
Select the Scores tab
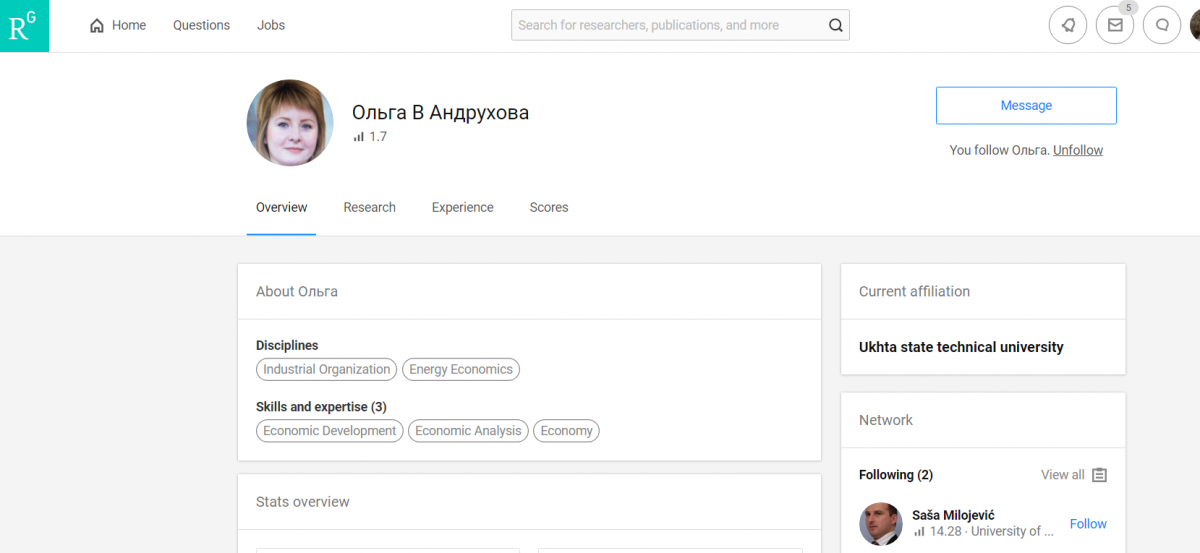[x=548, y=208]
